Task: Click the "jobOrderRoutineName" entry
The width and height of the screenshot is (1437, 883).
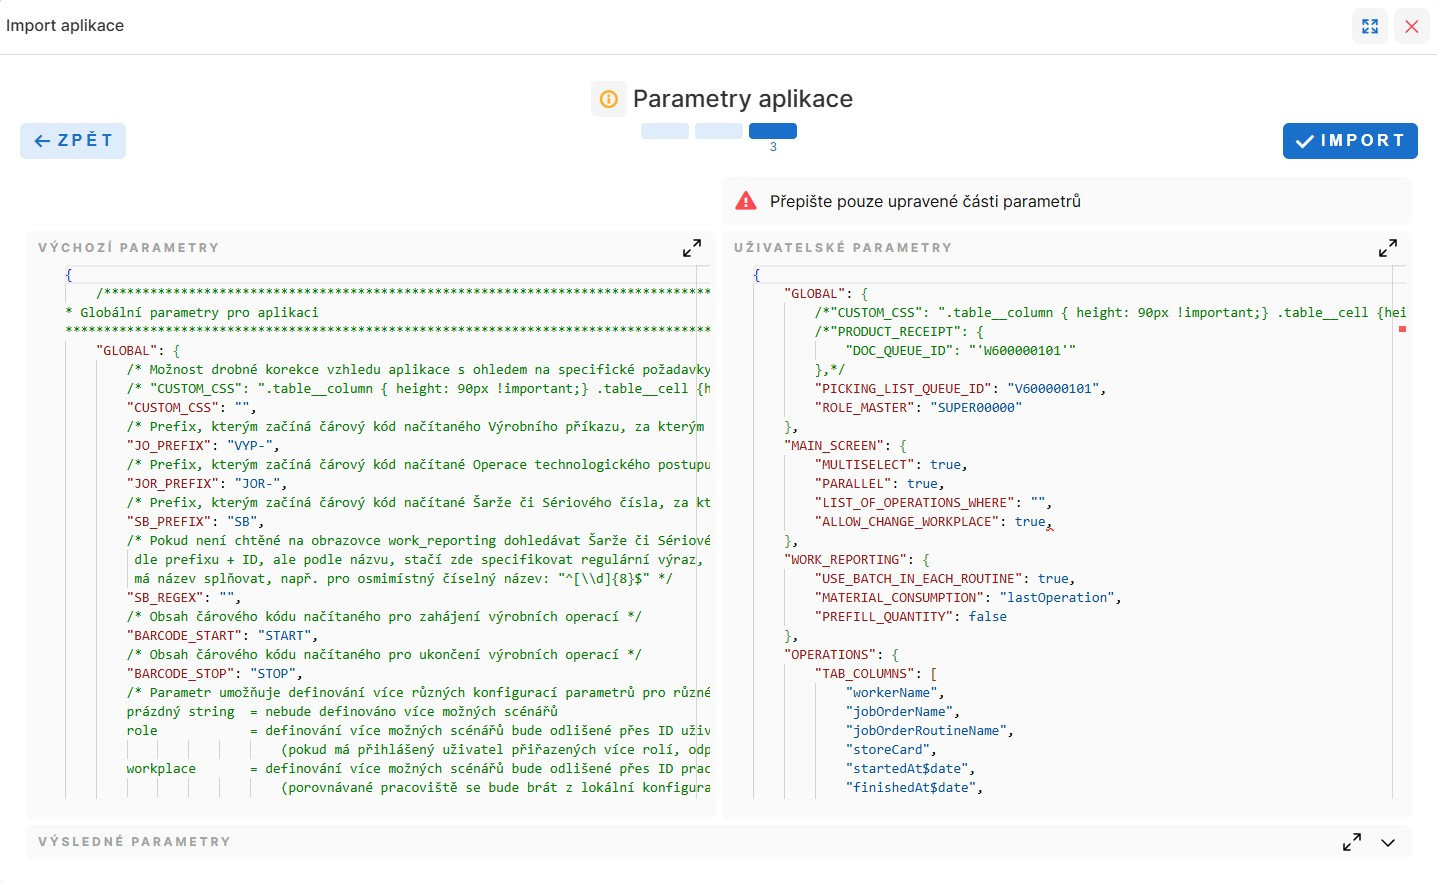Action: (929, 731)
